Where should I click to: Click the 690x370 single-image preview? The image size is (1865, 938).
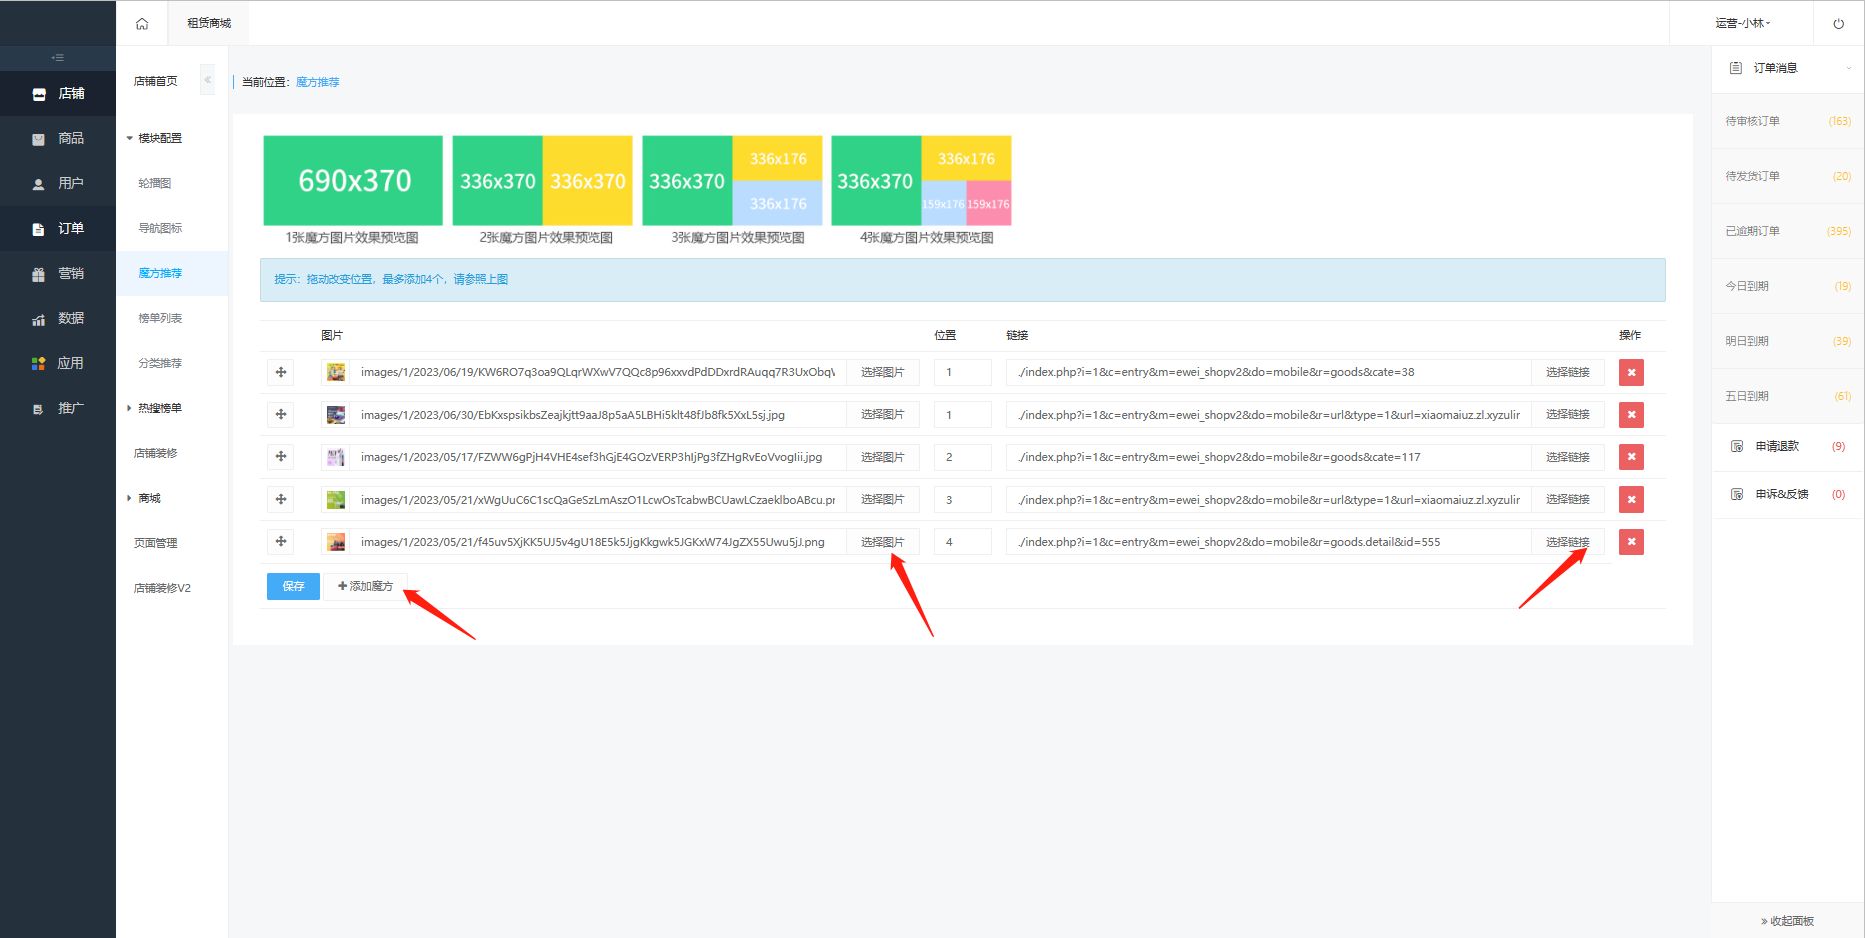[x=353, y=181]
